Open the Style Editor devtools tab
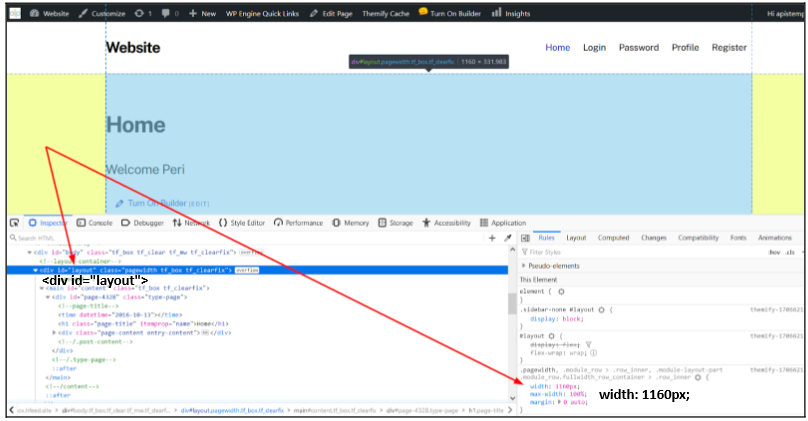The width and height of the screenshot is (808, 421). click(242, 223)
